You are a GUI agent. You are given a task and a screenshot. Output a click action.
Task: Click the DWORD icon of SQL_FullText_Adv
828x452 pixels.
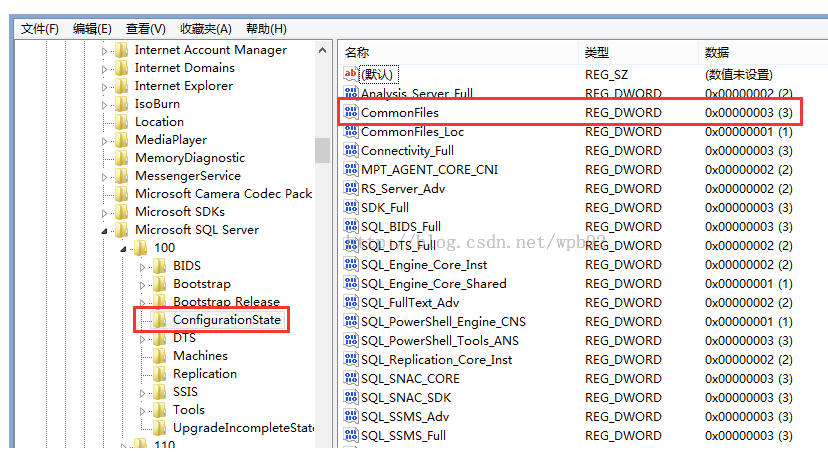pyautogui.click(x=351, y=302)
